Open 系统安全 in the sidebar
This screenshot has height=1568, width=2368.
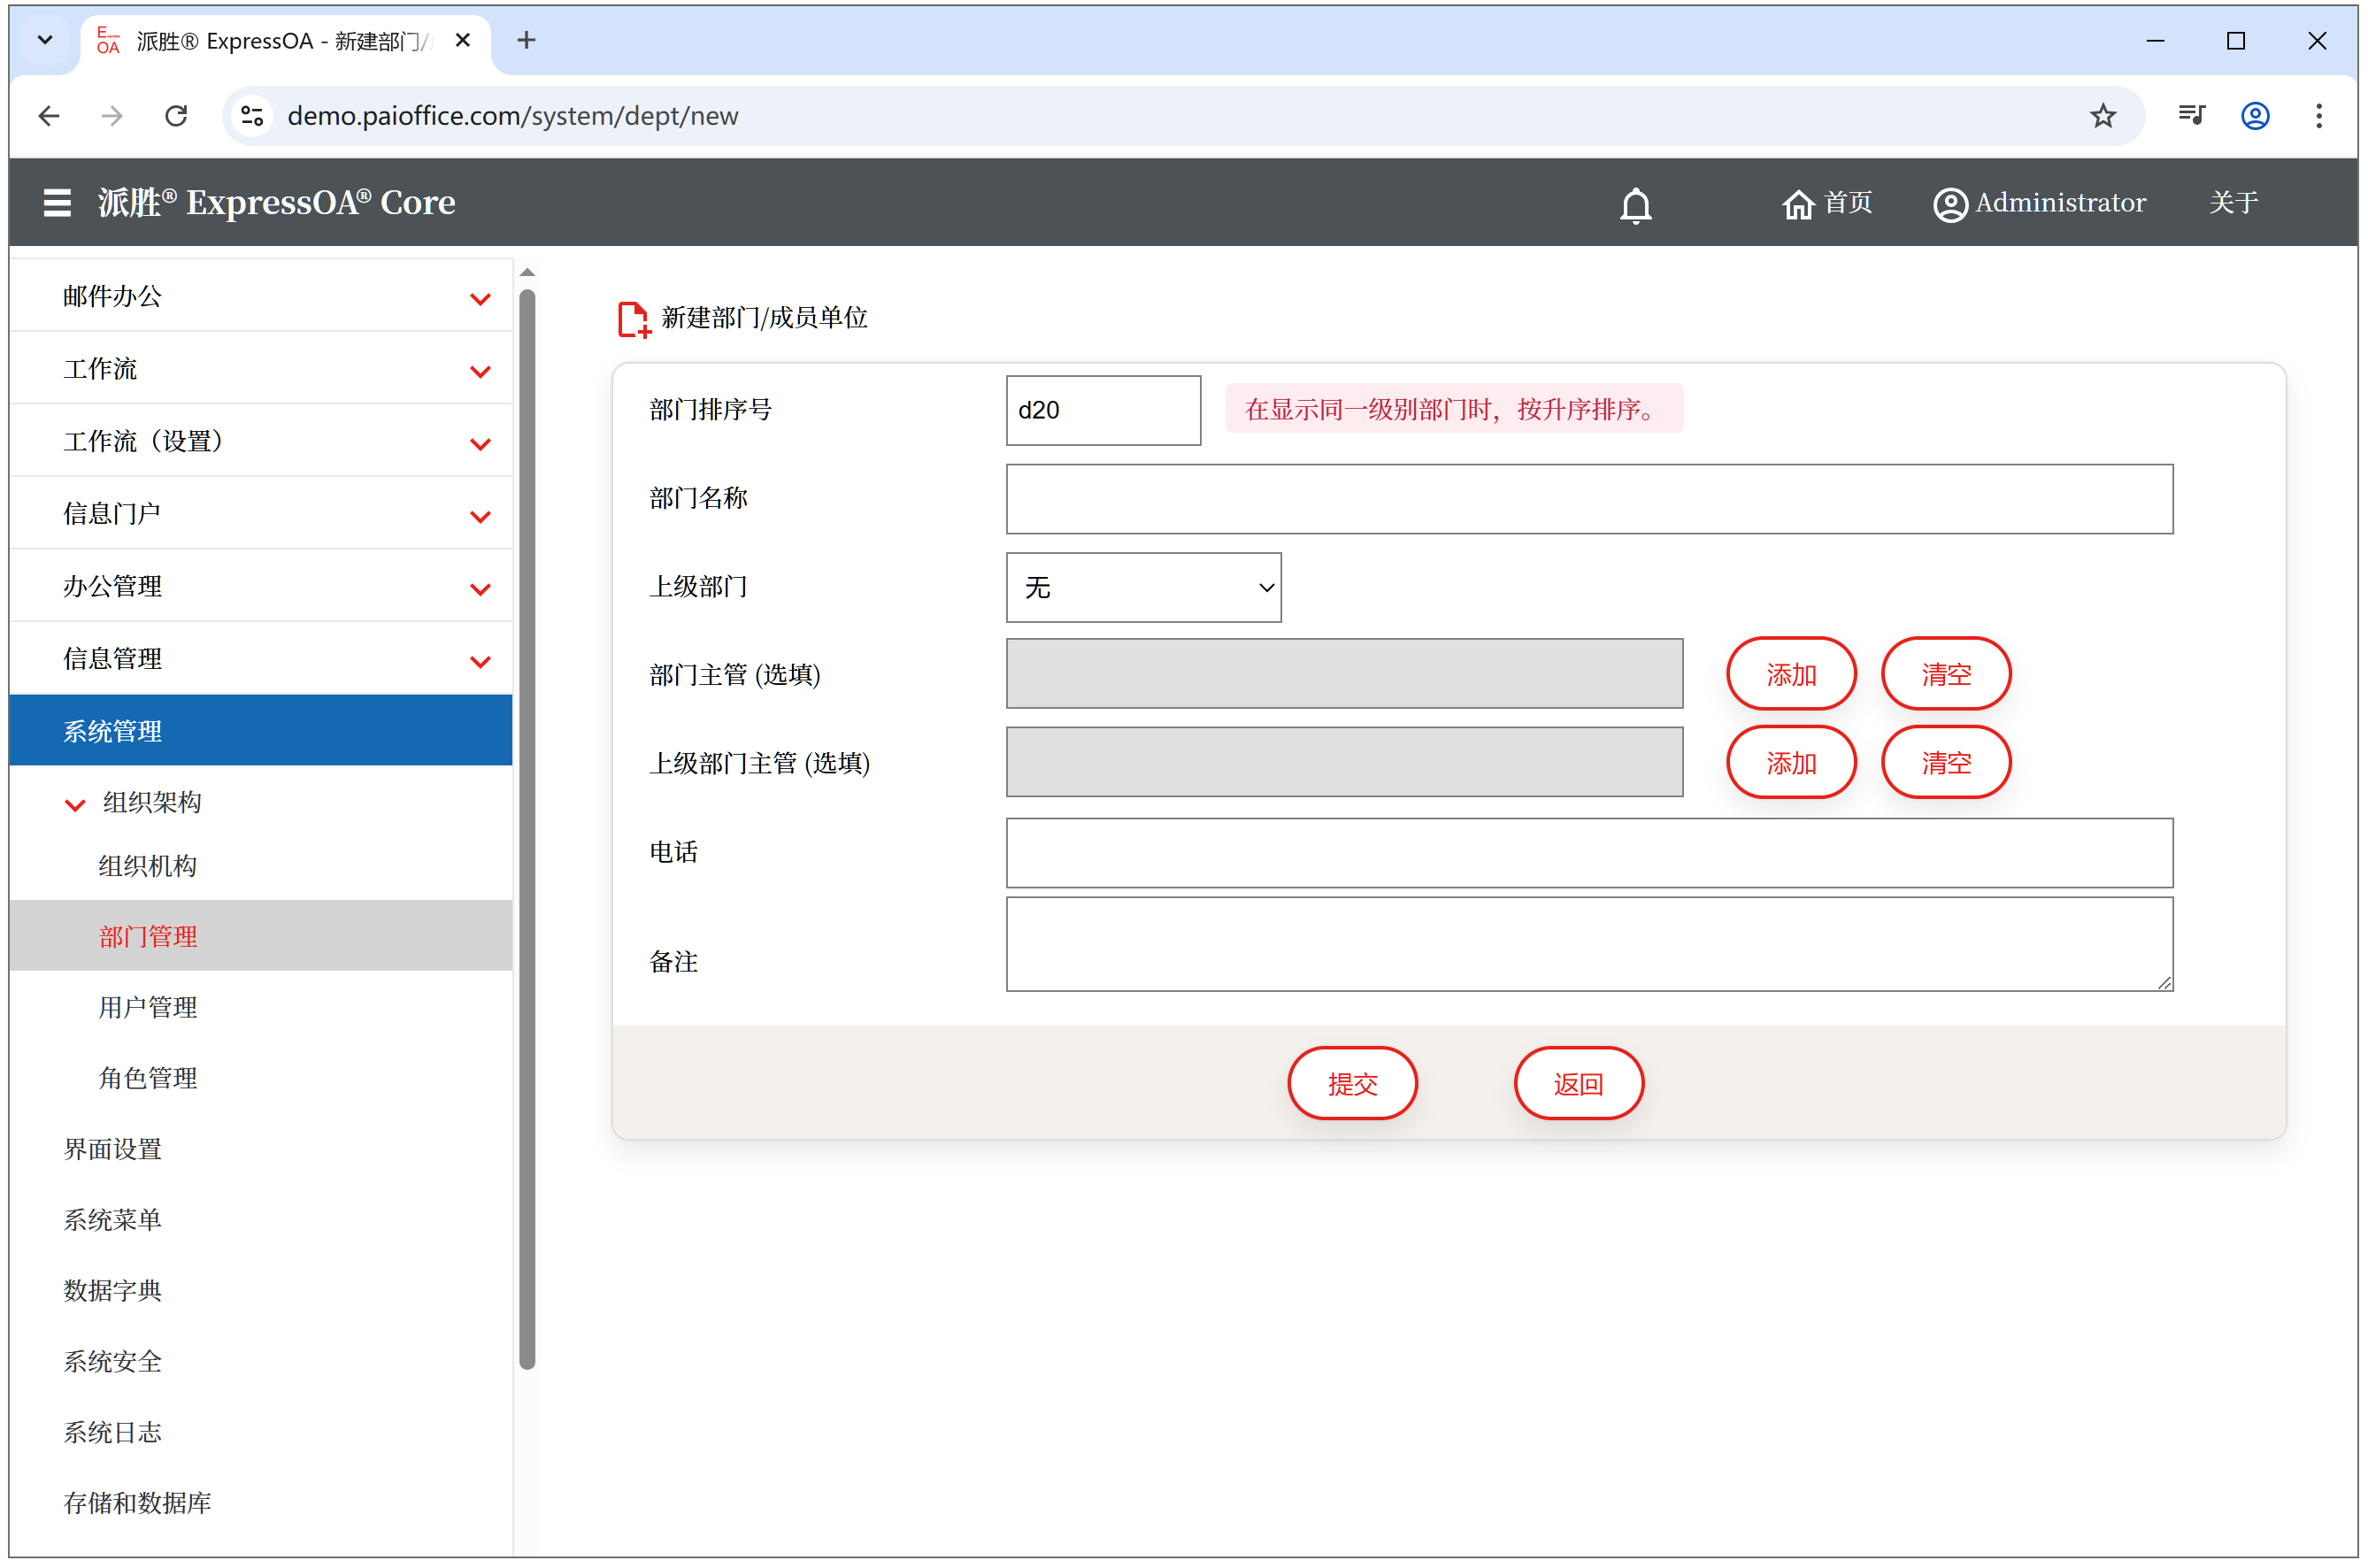tap(113, 1361)
